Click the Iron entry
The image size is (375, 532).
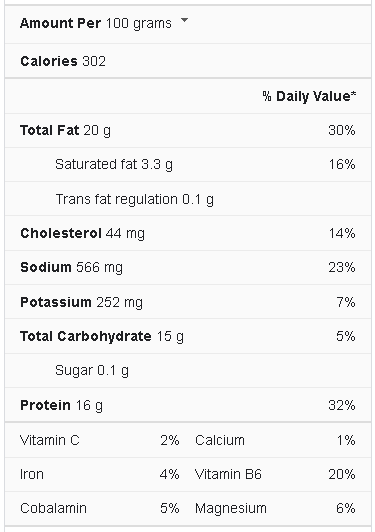pos(99,474)
